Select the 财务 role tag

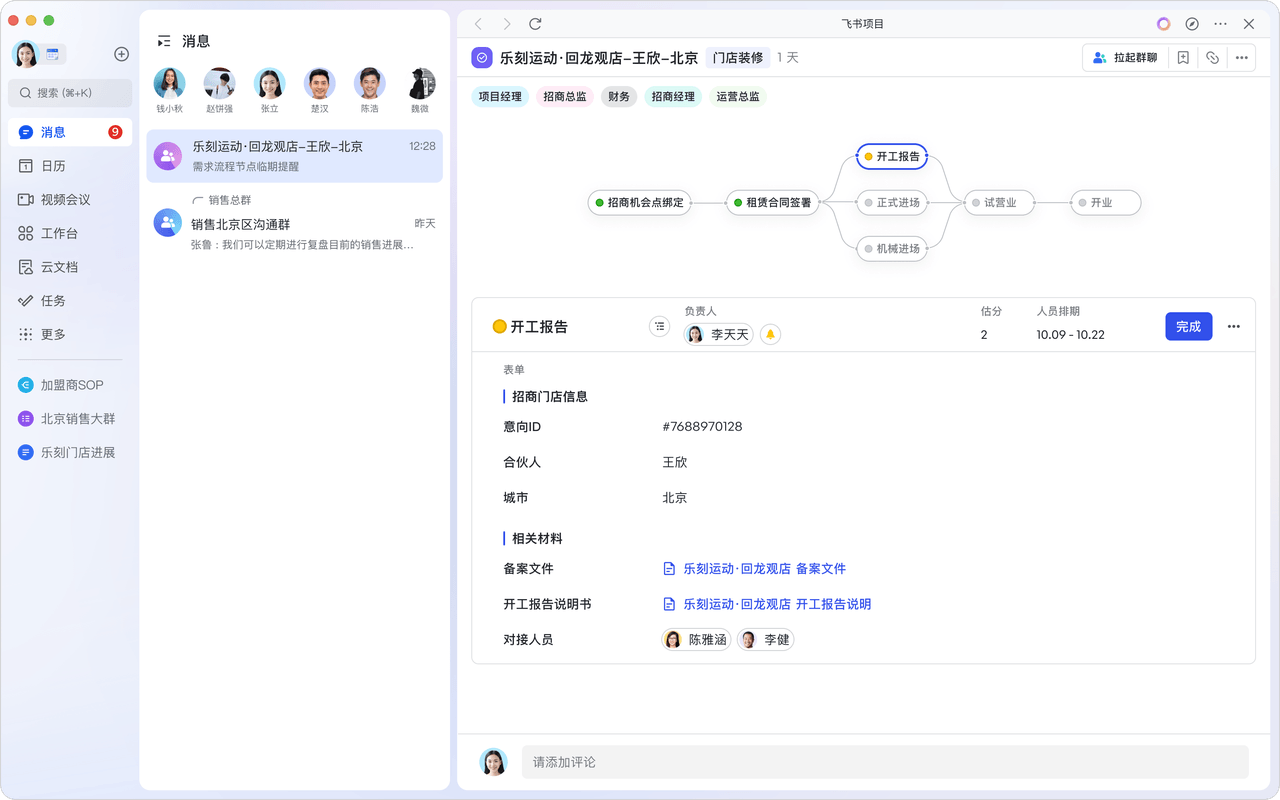pyautogui.click(x=619, y=97)
